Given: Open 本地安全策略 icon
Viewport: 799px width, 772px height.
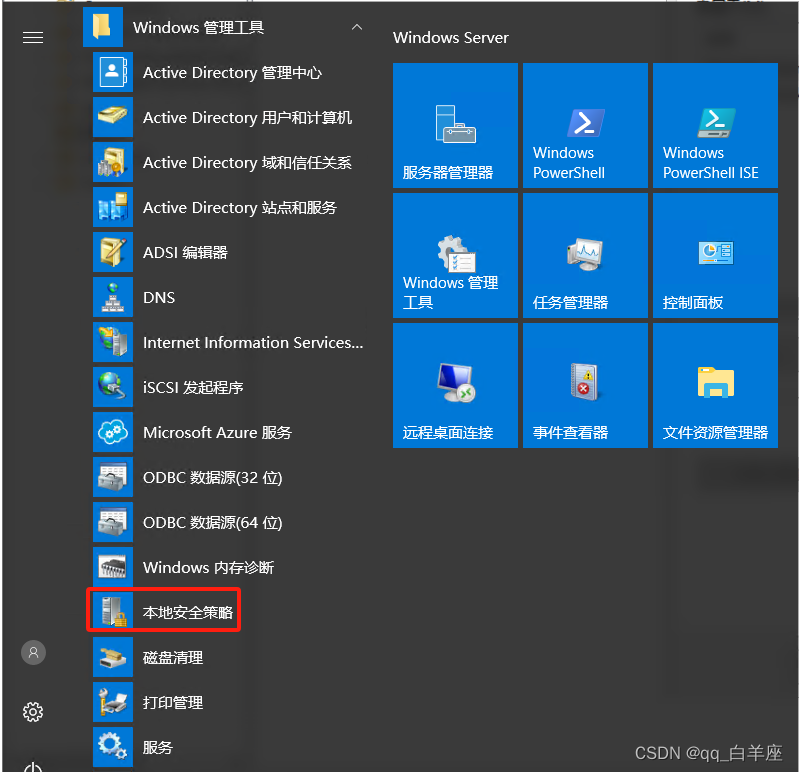Looking at the screenshot, I should pyautogui.click(x=113, y=611).
